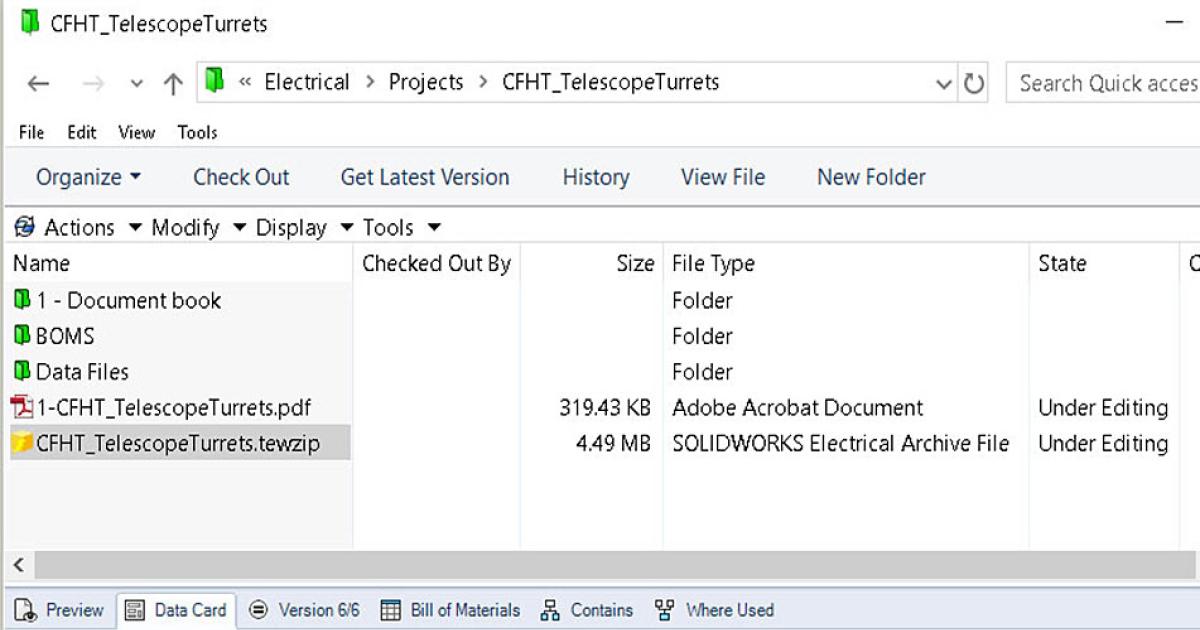This screenshot has height=630, width=1200.
Task: Expand the address bar history dropdown
Action: tap(943, 84)
